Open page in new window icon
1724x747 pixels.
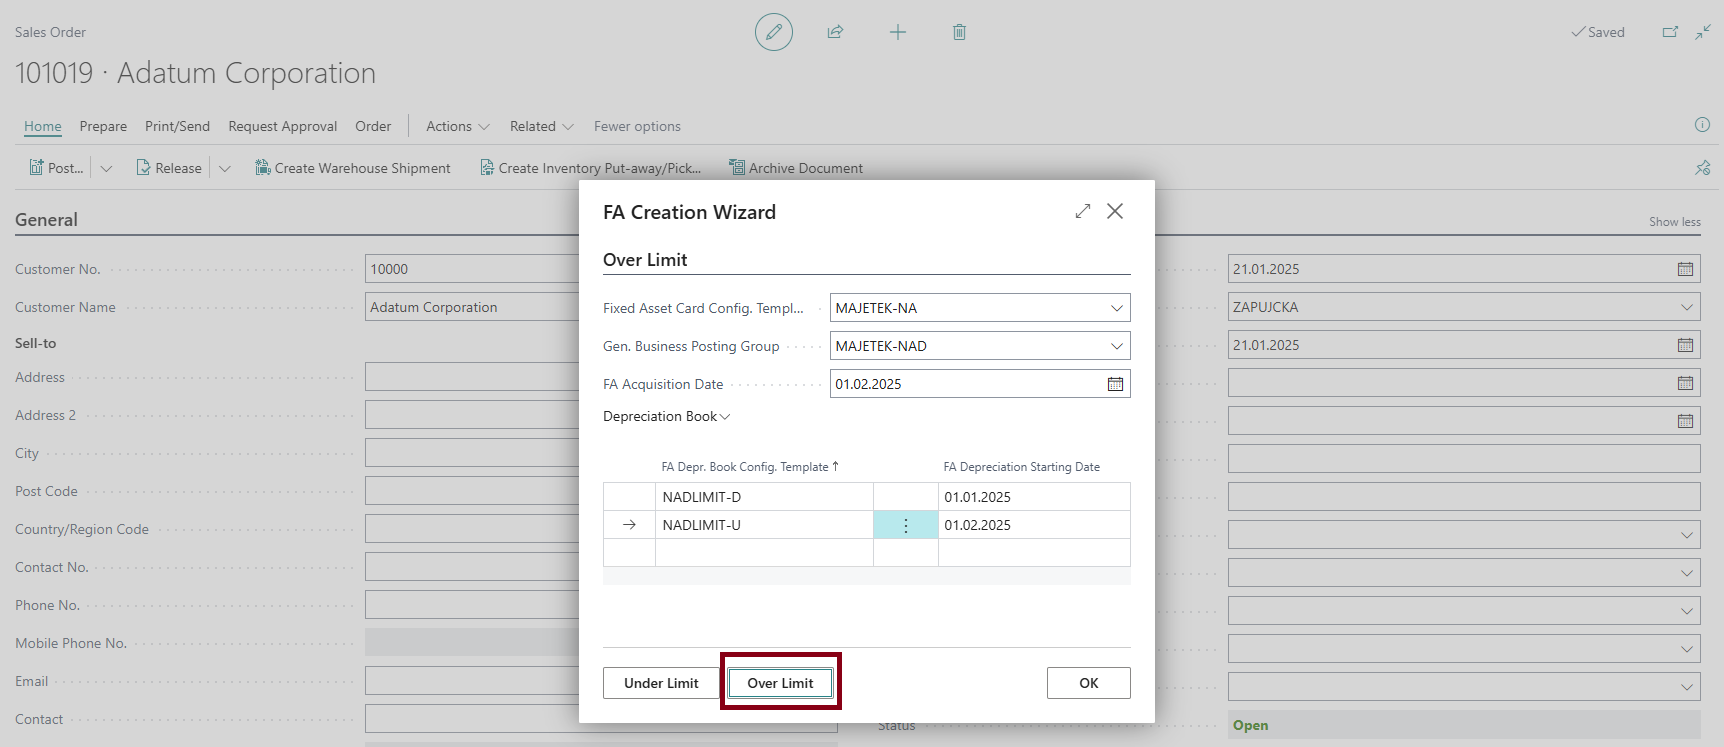click(1670, 32)
